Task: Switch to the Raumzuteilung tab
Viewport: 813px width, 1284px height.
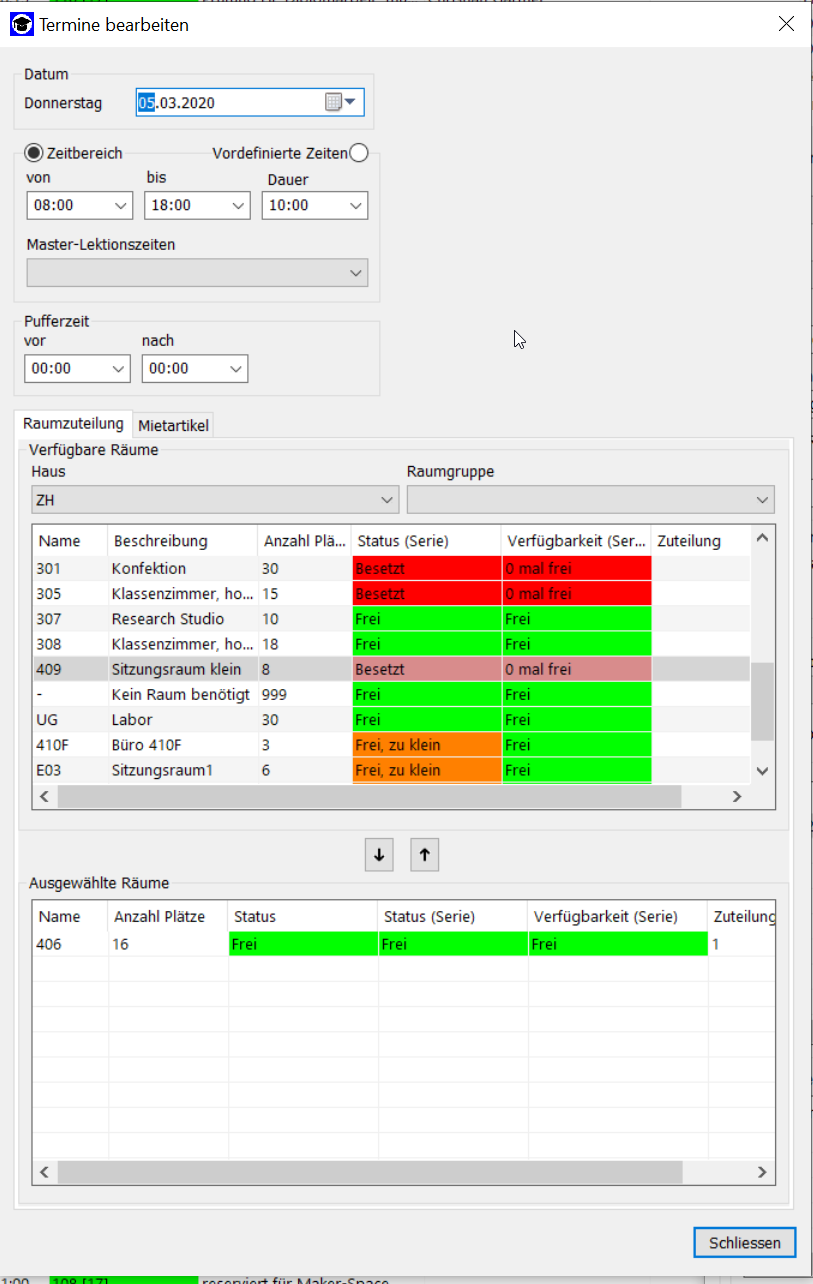Action: tap(73, 424)
